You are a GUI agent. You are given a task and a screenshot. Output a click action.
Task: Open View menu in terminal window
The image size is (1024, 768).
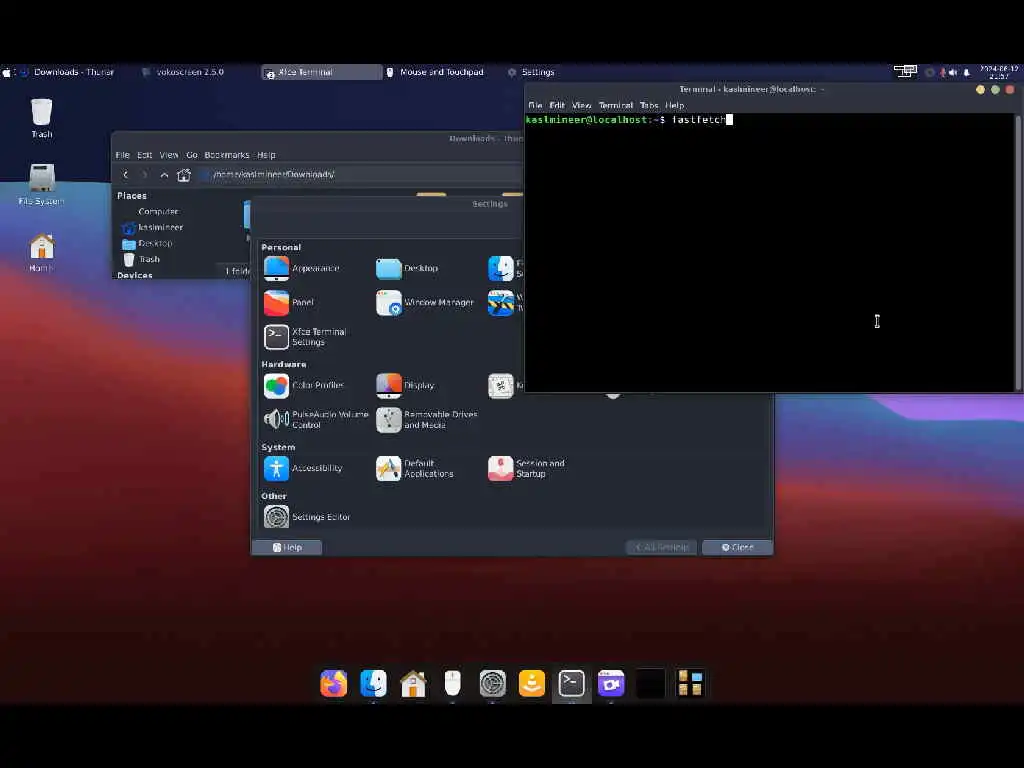(581, 106)
